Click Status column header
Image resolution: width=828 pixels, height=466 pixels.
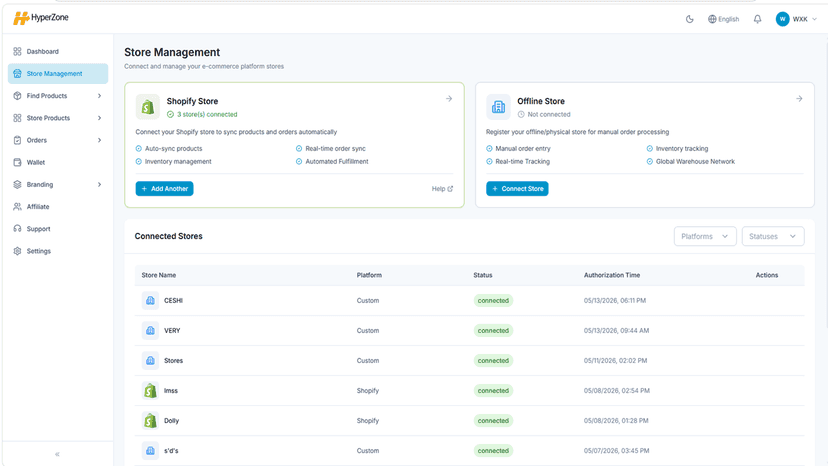coord(483,275)
